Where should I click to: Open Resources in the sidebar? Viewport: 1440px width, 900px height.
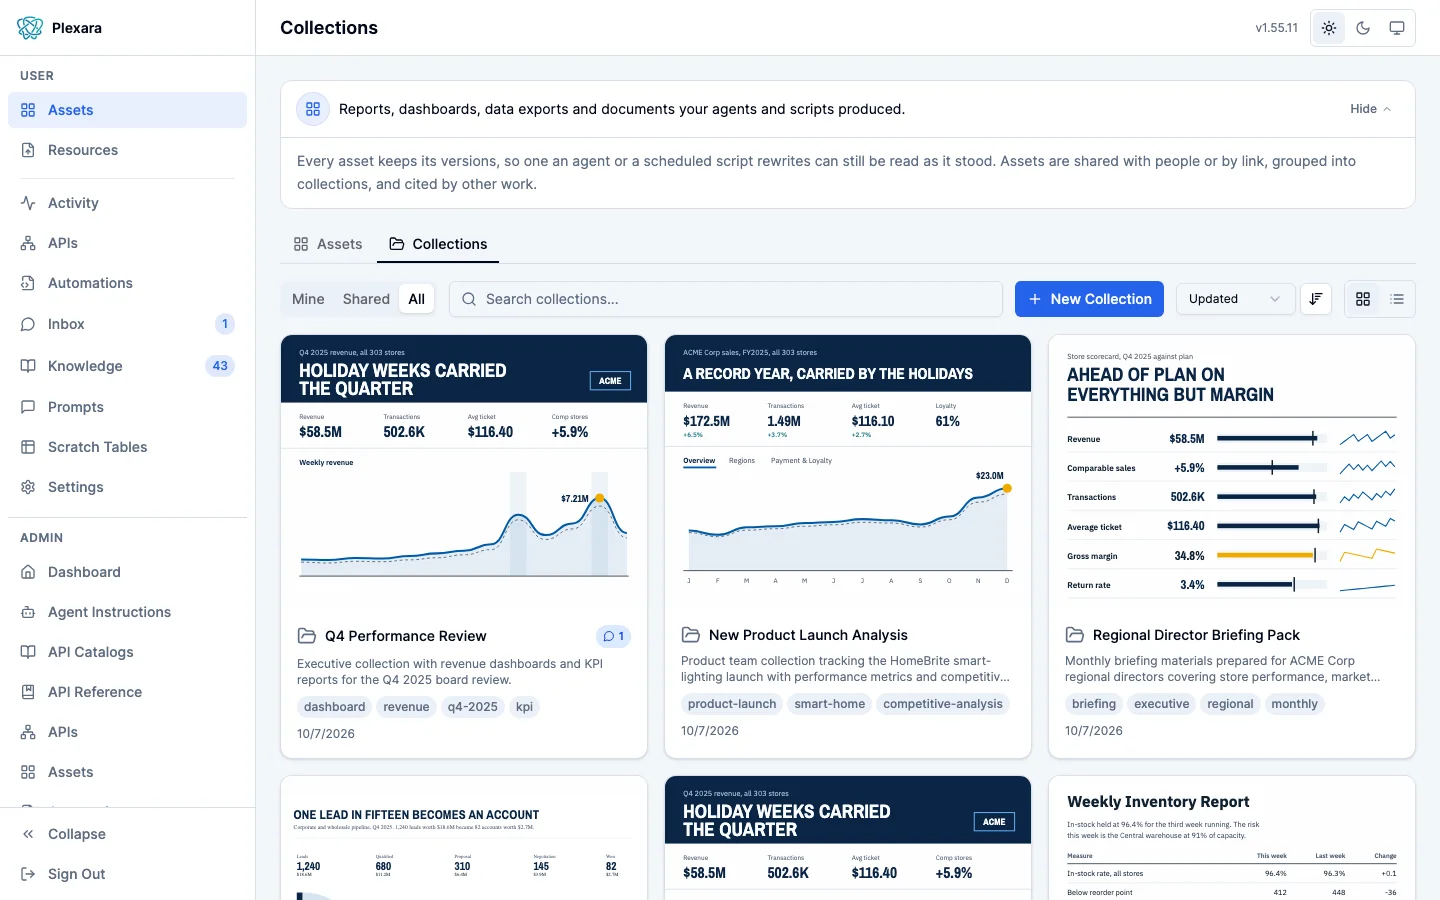pos(127,150)
